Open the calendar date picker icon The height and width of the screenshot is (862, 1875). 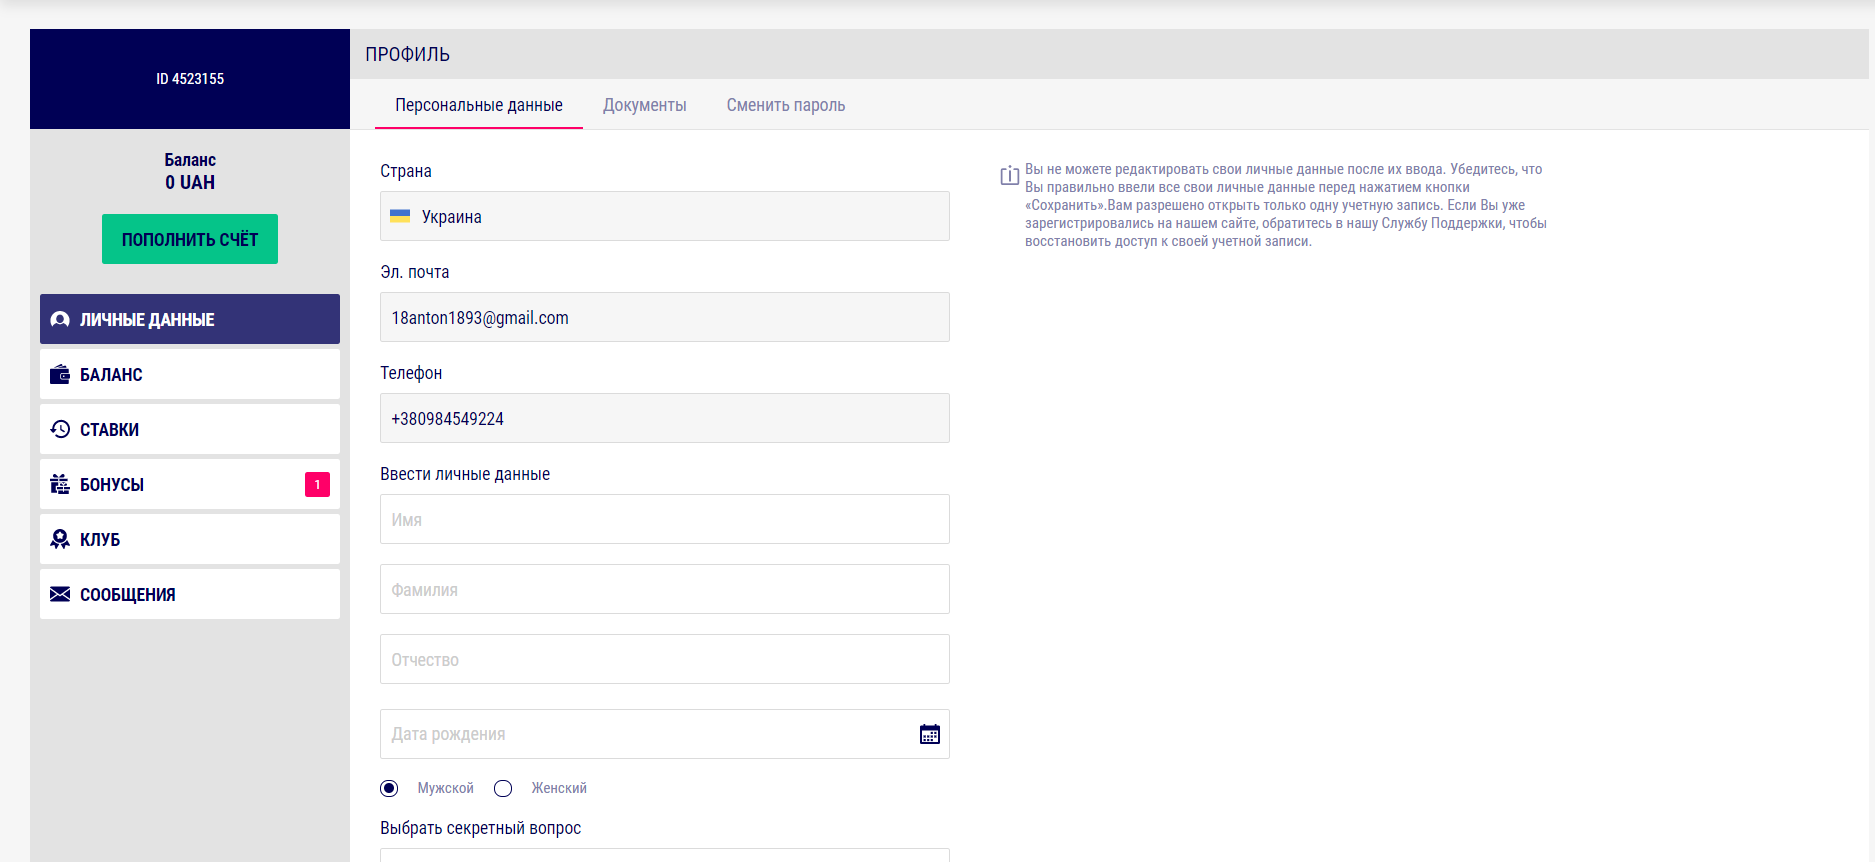(x=929, y=734)
